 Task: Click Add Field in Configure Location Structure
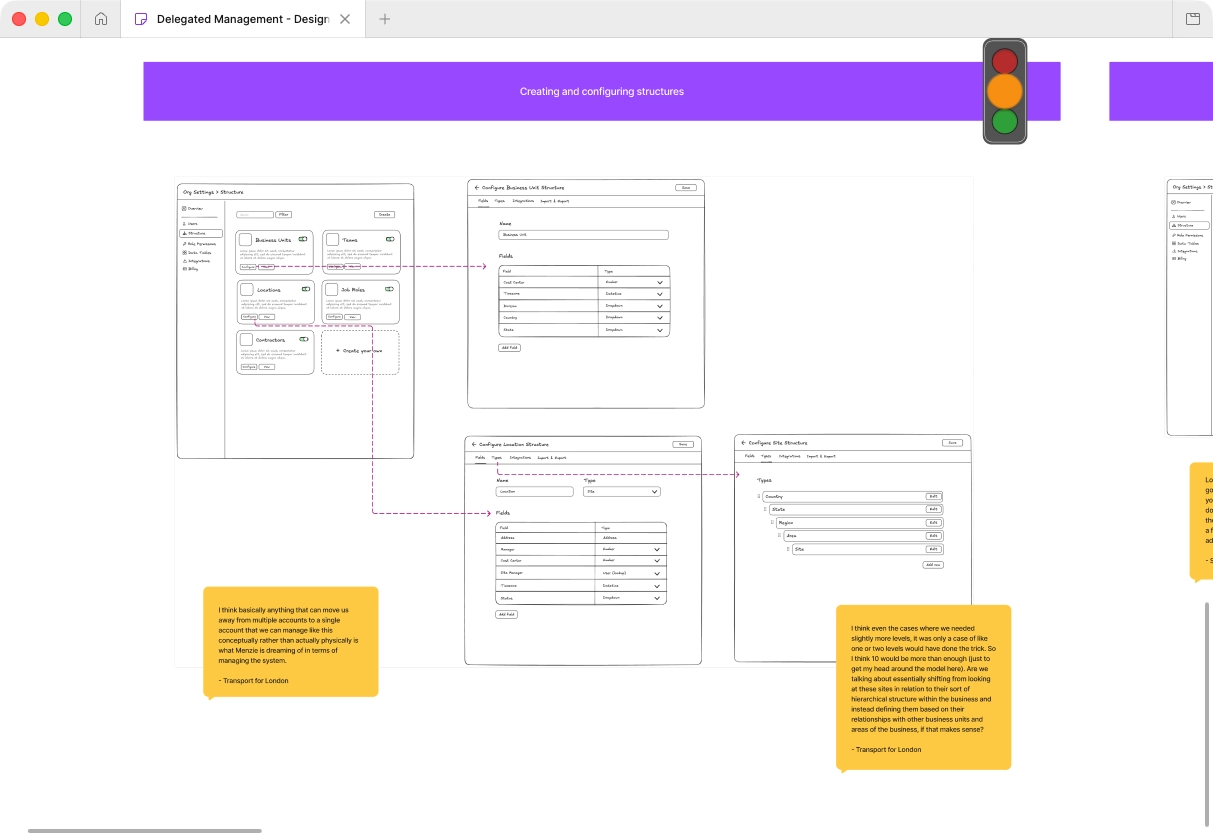(507, 615)
